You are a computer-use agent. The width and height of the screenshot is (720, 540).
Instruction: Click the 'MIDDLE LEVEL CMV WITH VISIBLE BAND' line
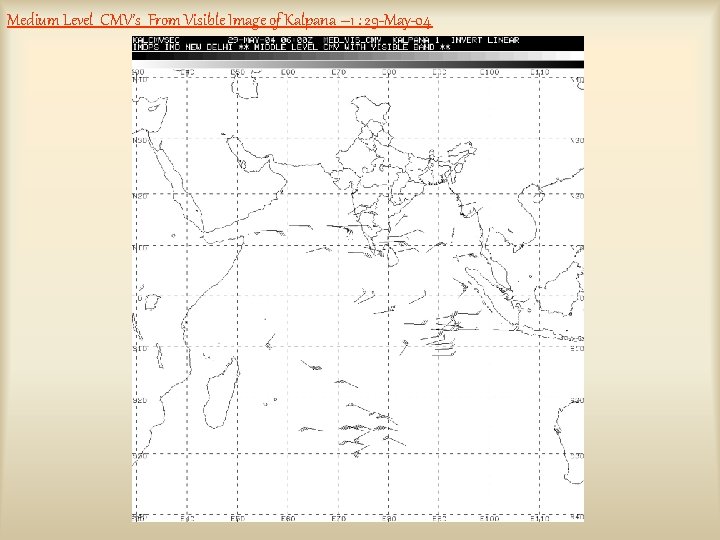coord(344,47)
